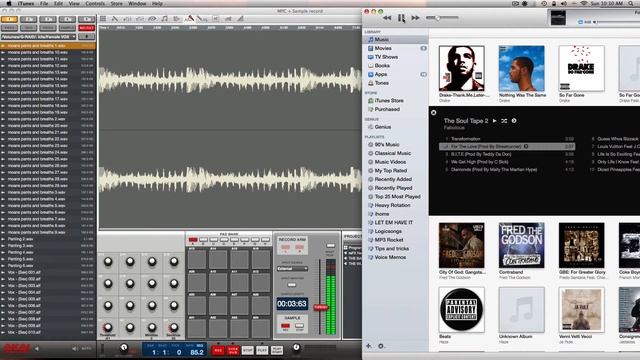
Task: Click the REC transport button in MPC
Action: [218, 350]
